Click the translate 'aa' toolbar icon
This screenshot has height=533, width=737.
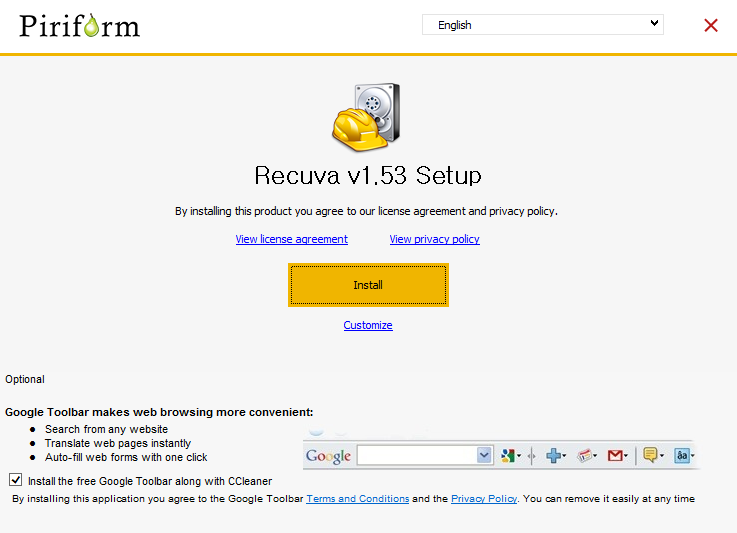(x=682, y=455)
